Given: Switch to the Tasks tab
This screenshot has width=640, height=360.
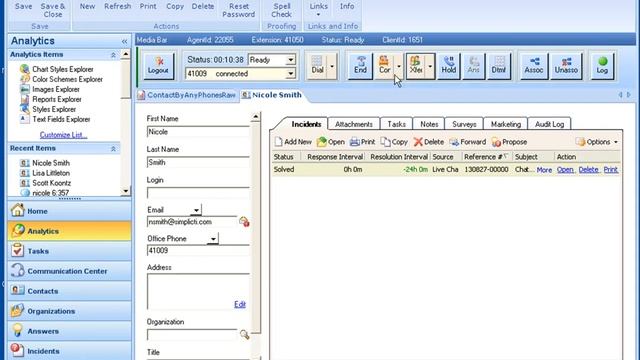Looking at the screenshot, I should click(x=396, y=124).
